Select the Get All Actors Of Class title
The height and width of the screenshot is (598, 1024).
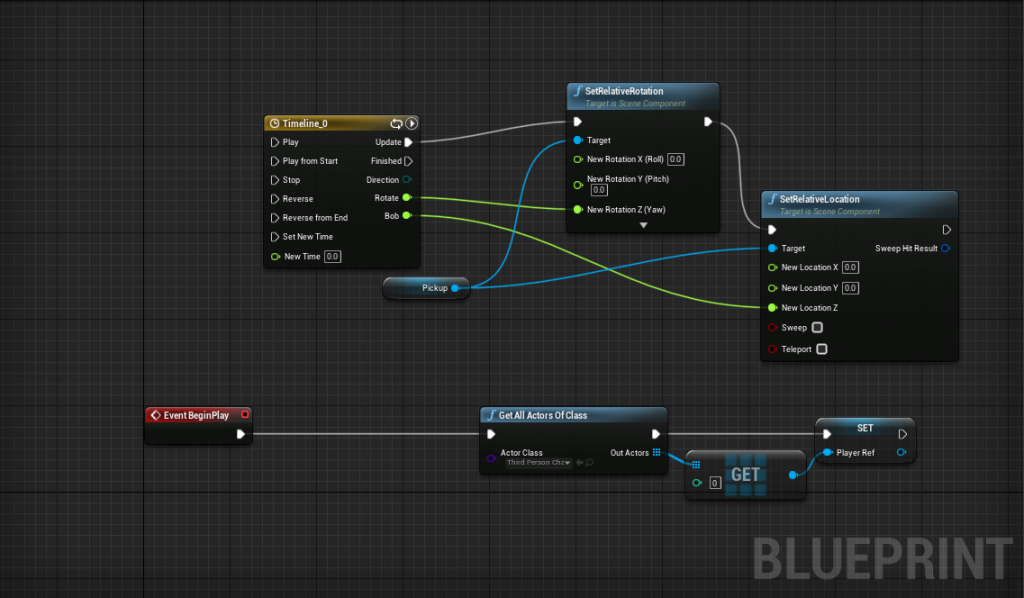pyautogui.click(x=543, y=415)
